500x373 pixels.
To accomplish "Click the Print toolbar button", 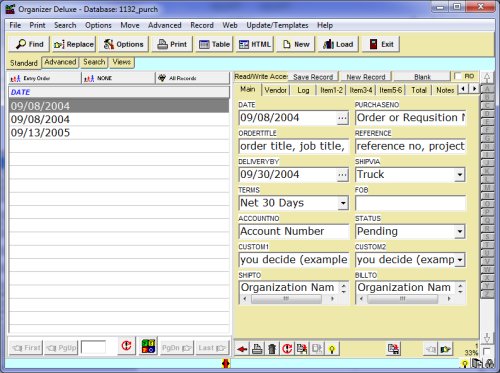I will (172, 44).
